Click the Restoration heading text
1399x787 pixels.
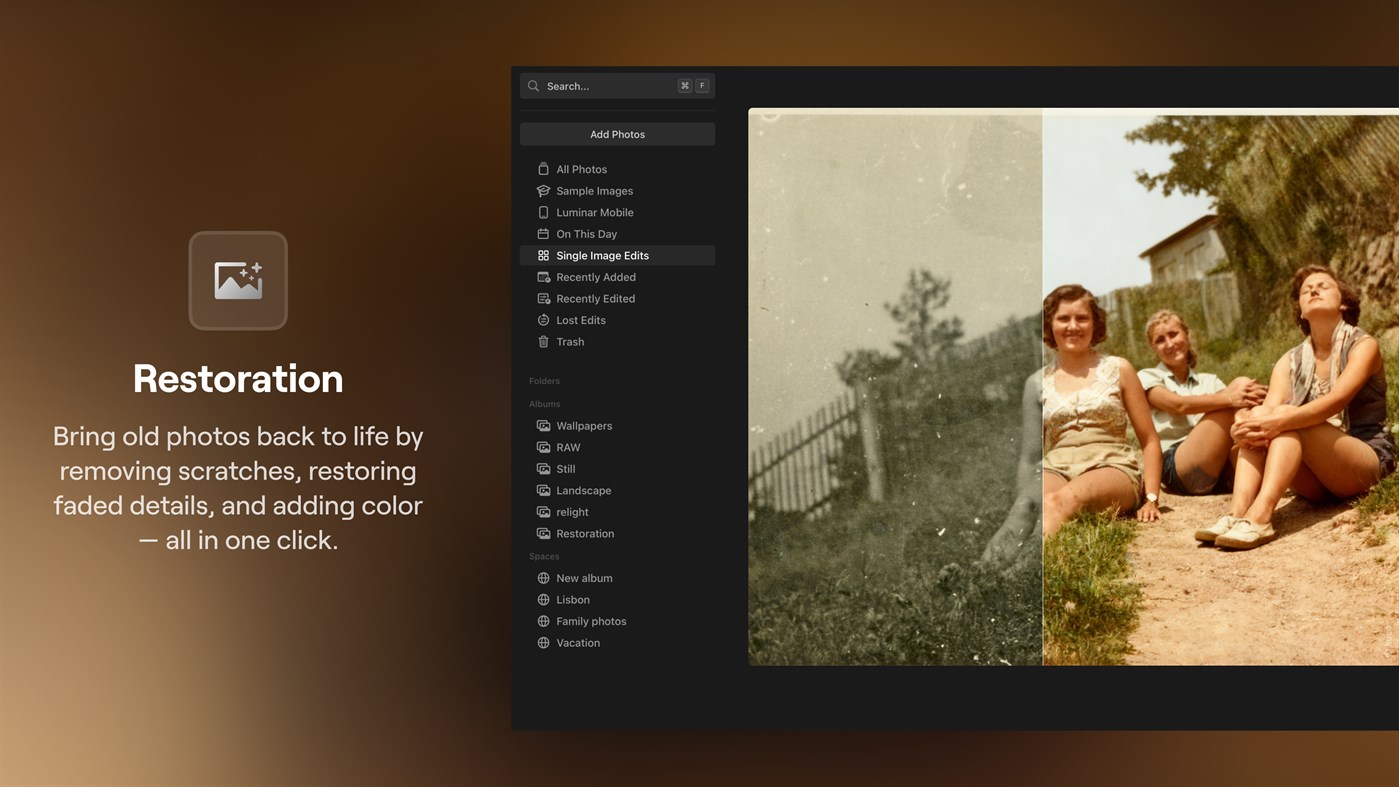[238, 379]
